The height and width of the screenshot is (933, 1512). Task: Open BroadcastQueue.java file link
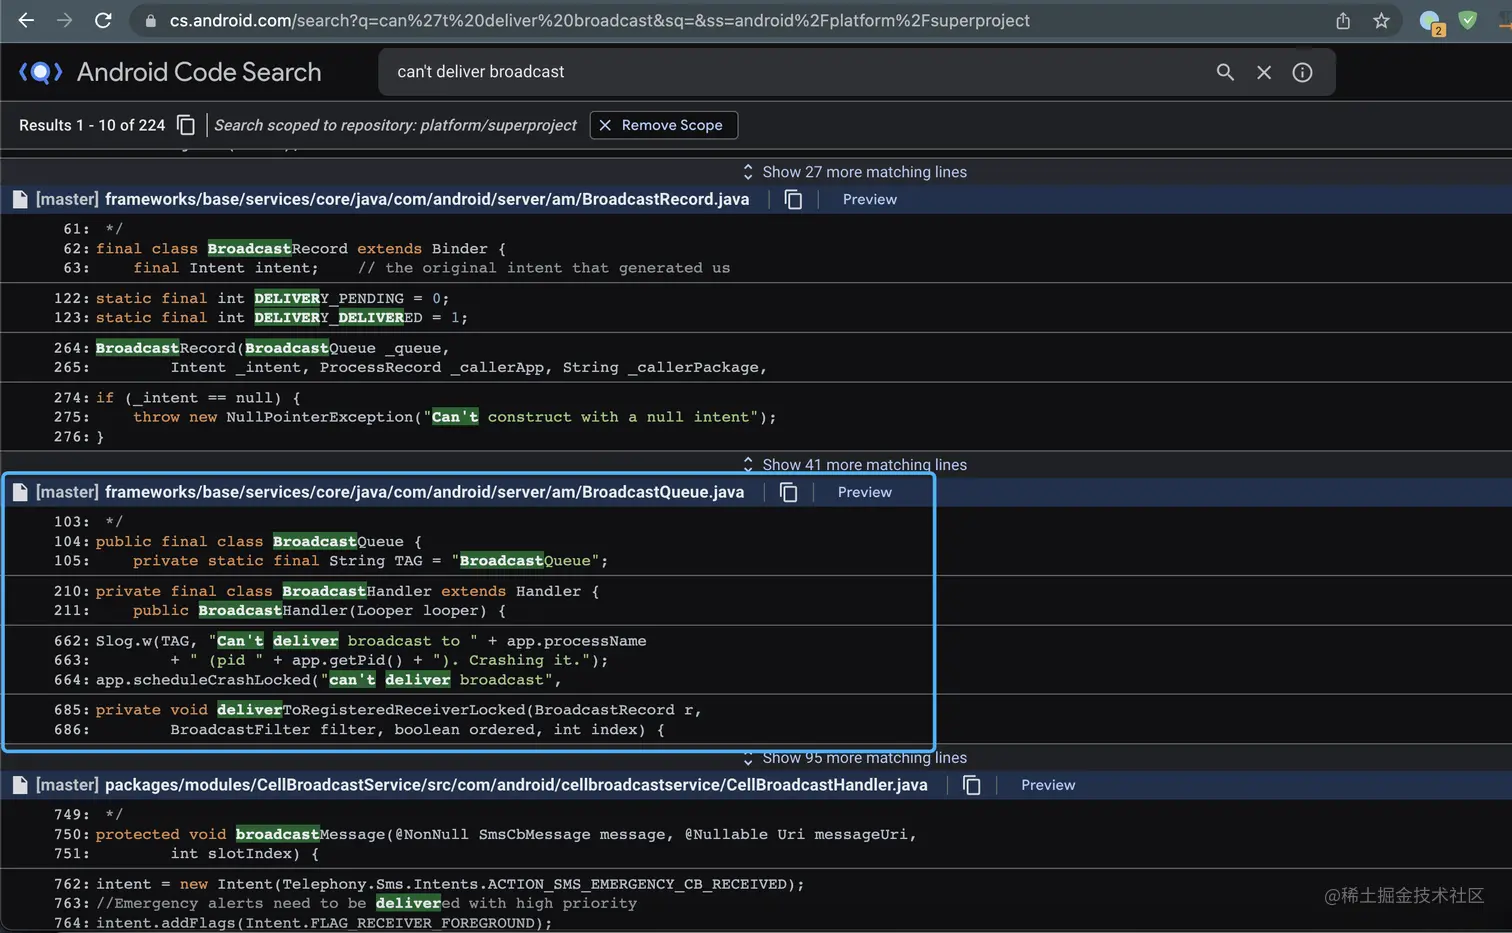point(424,492)
